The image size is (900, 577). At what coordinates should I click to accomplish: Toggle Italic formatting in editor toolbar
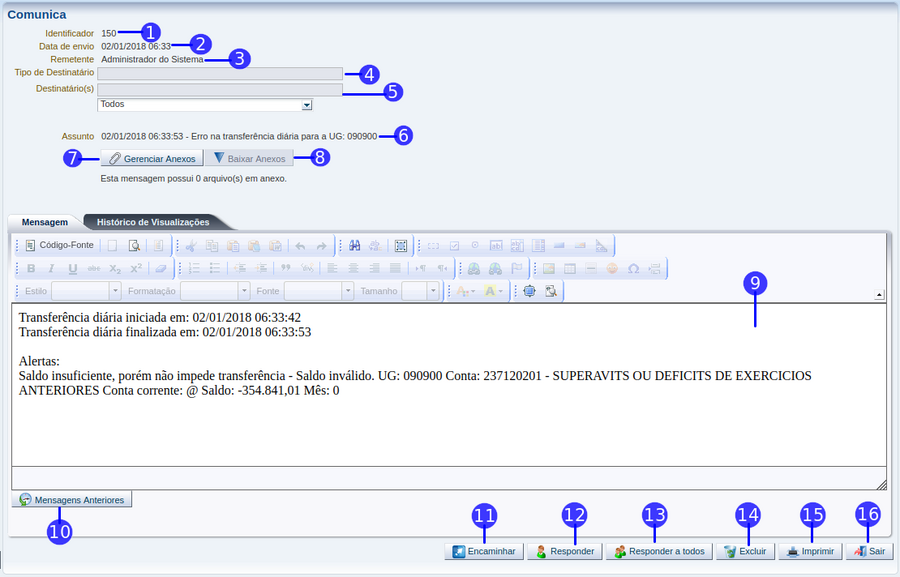[x=52, y=268]
